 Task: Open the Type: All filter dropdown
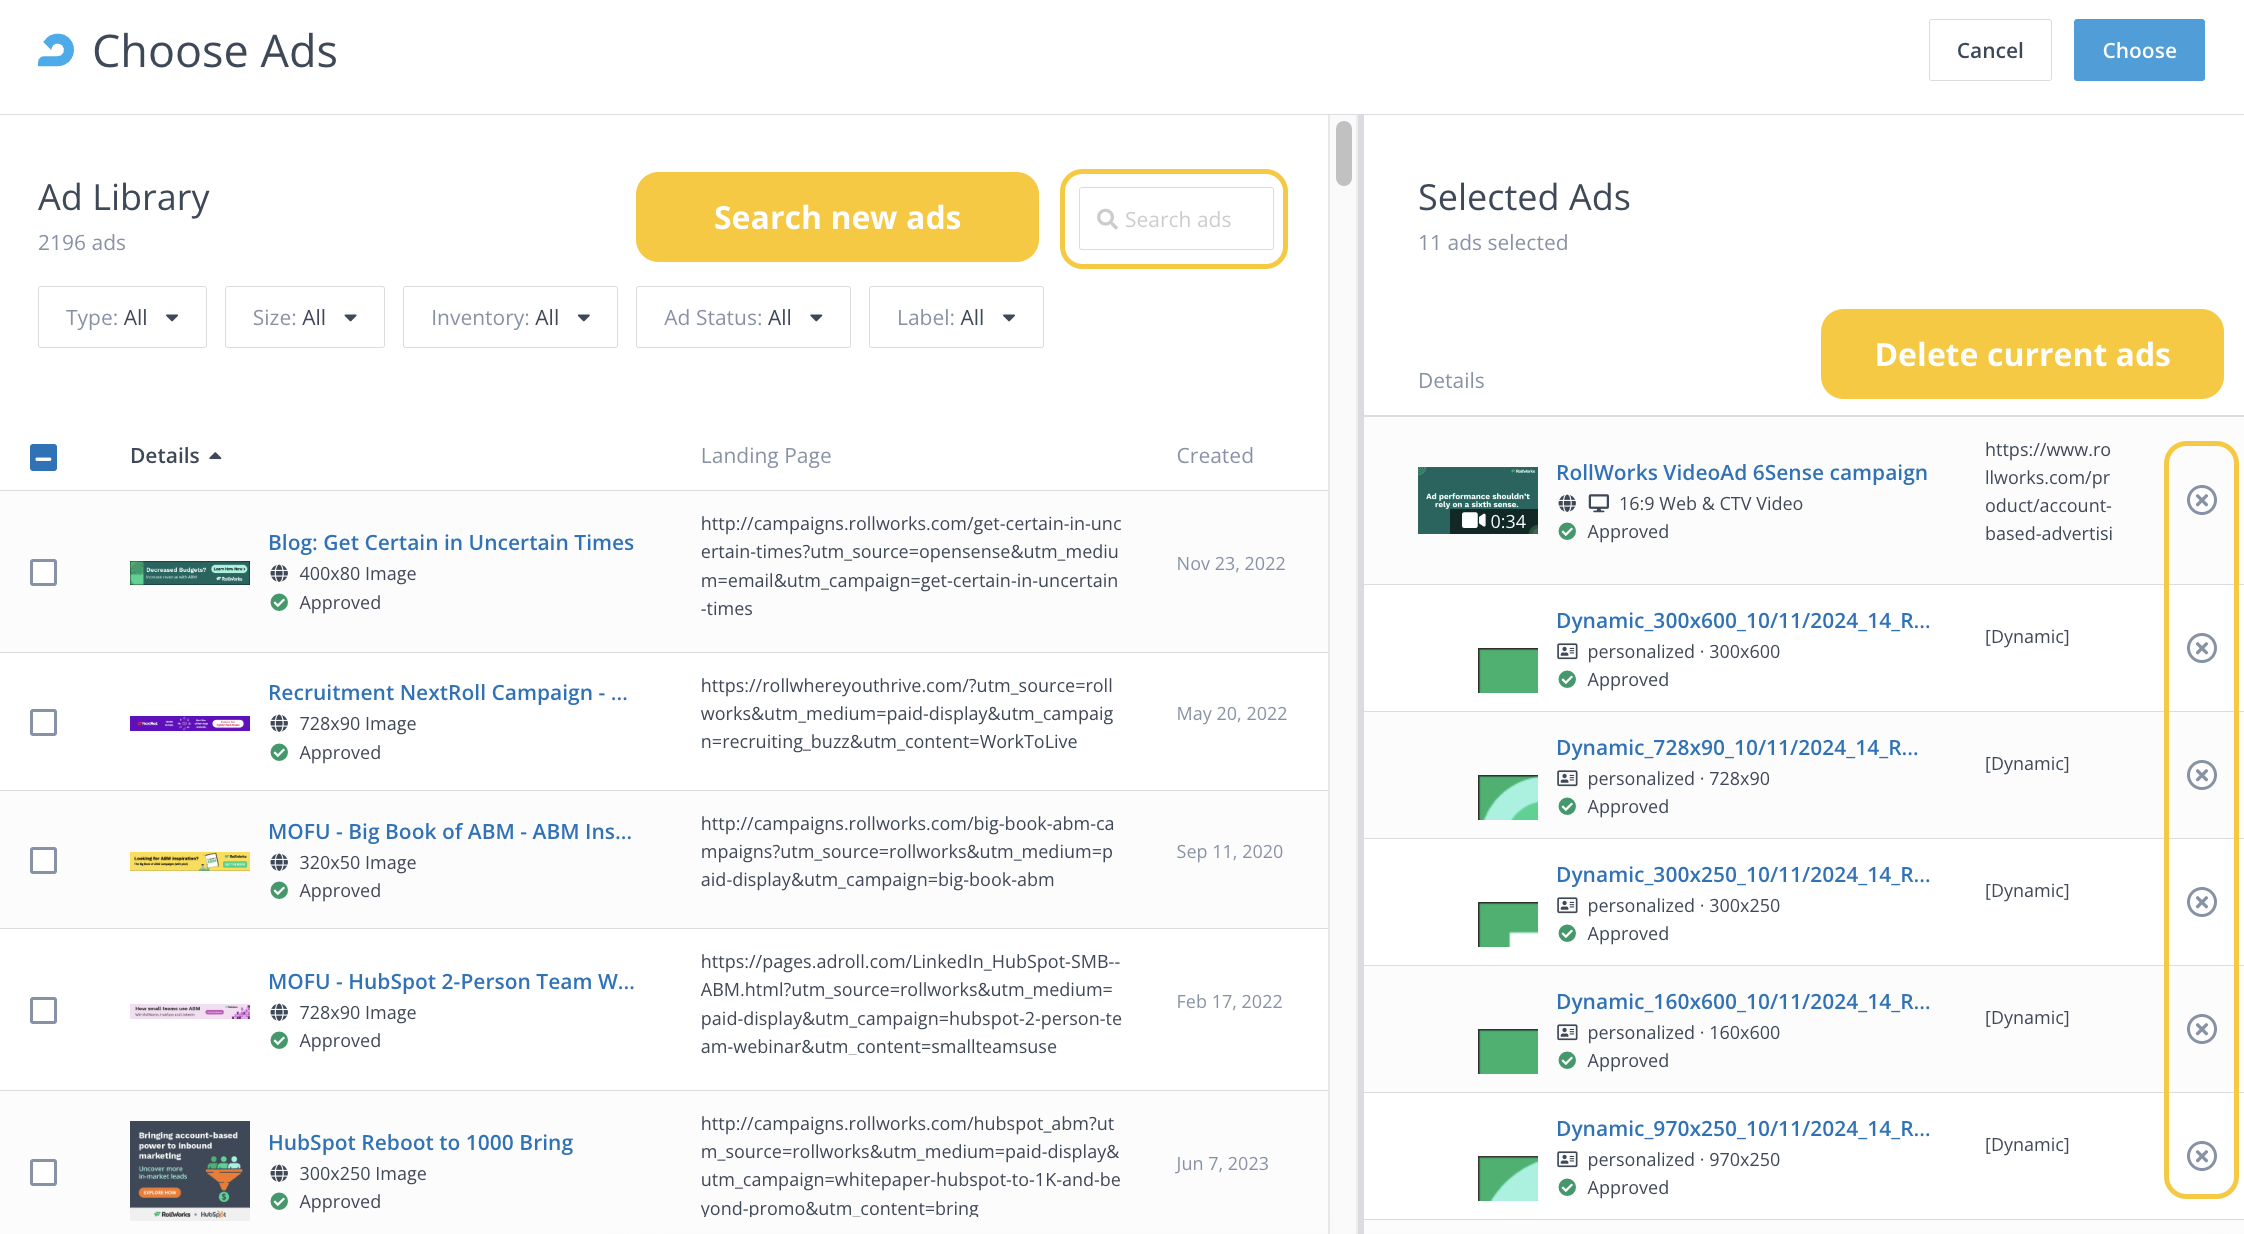pos(122,317)
